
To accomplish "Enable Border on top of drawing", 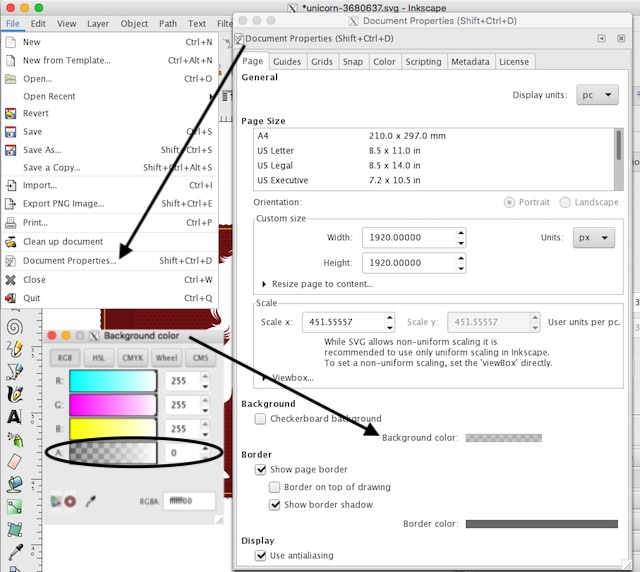I will pos(274,487).
